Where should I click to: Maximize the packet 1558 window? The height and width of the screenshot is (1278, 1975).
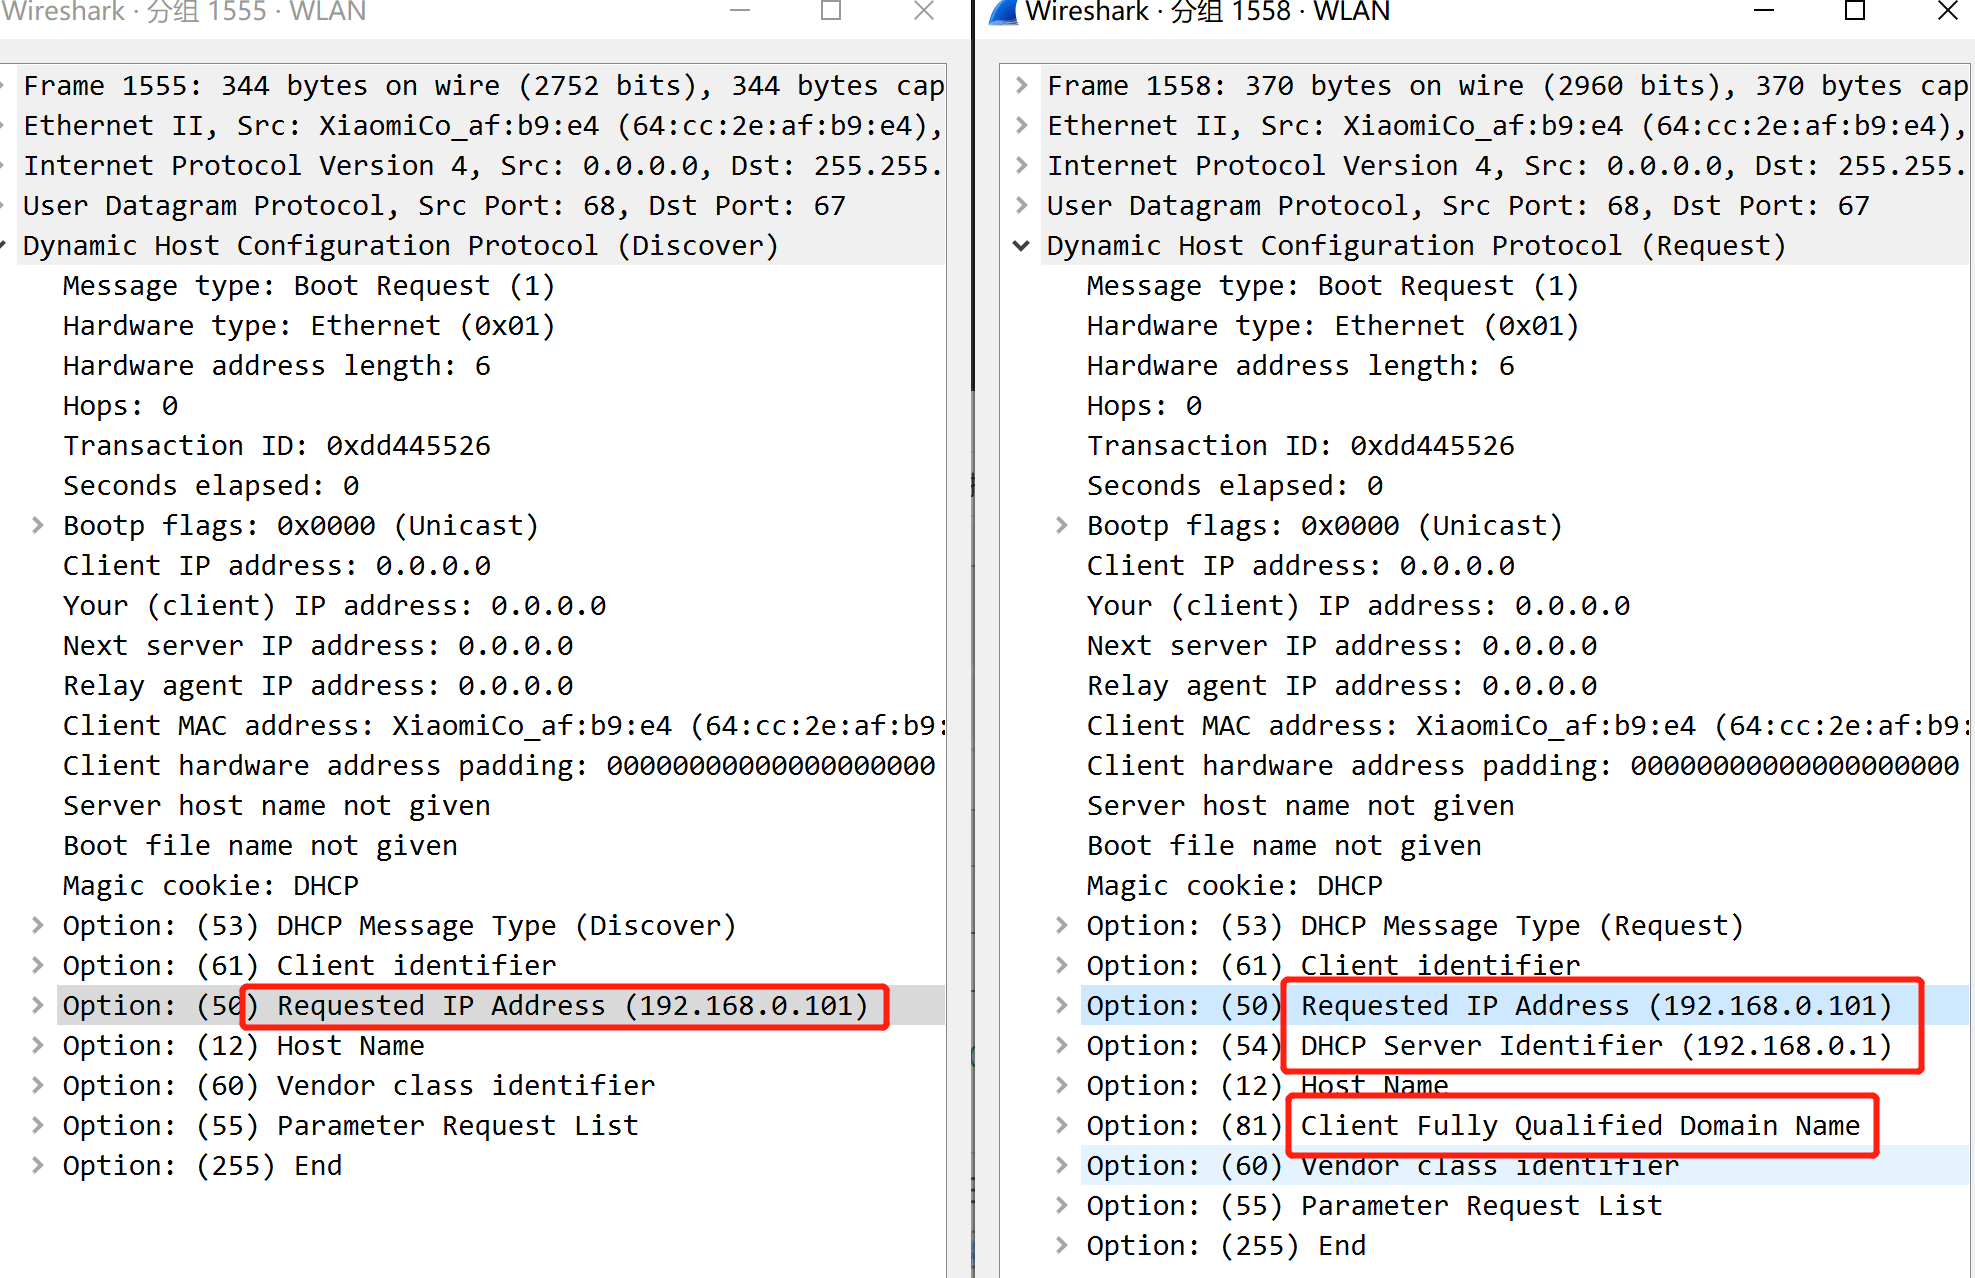click(x=1855, y=12)
